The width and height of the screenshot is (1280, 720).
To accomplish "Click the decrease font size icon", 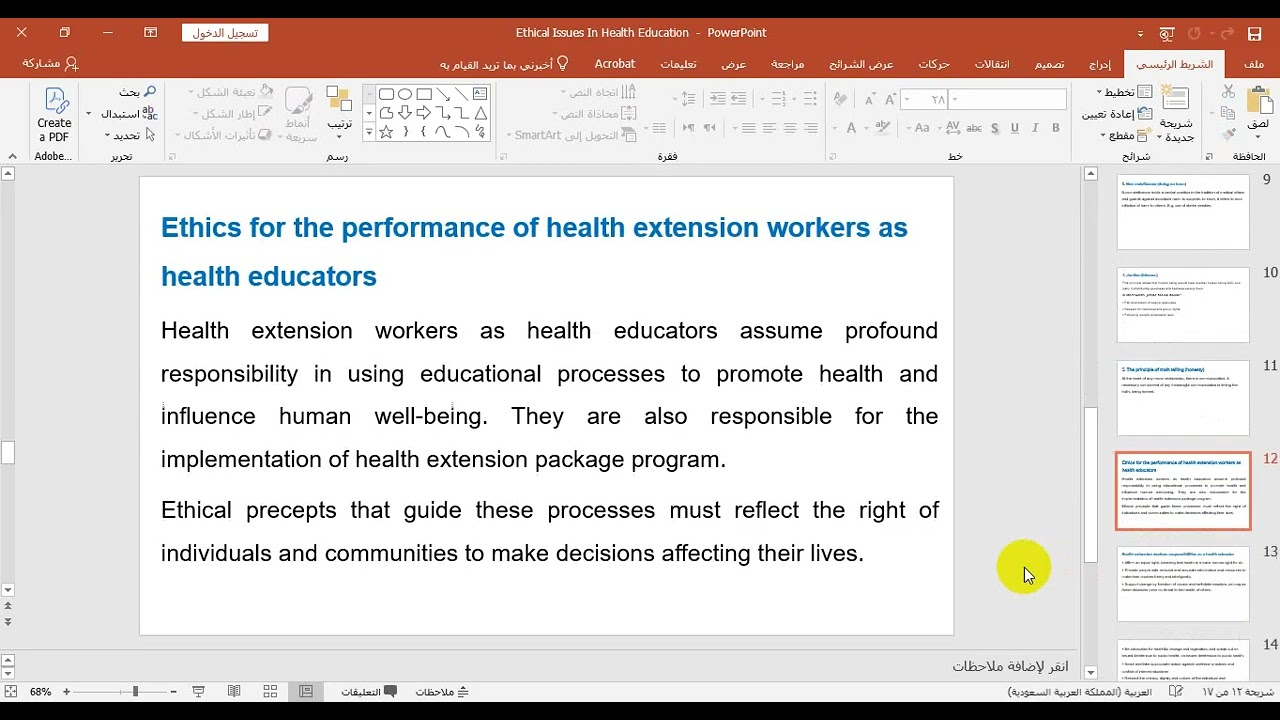I will tap(870, 100).
